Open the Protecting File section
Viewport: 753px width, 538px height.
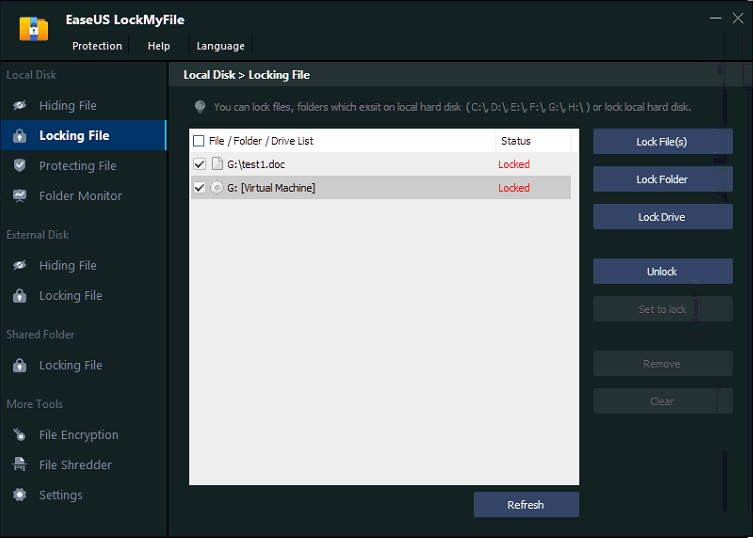coord(83,166)
